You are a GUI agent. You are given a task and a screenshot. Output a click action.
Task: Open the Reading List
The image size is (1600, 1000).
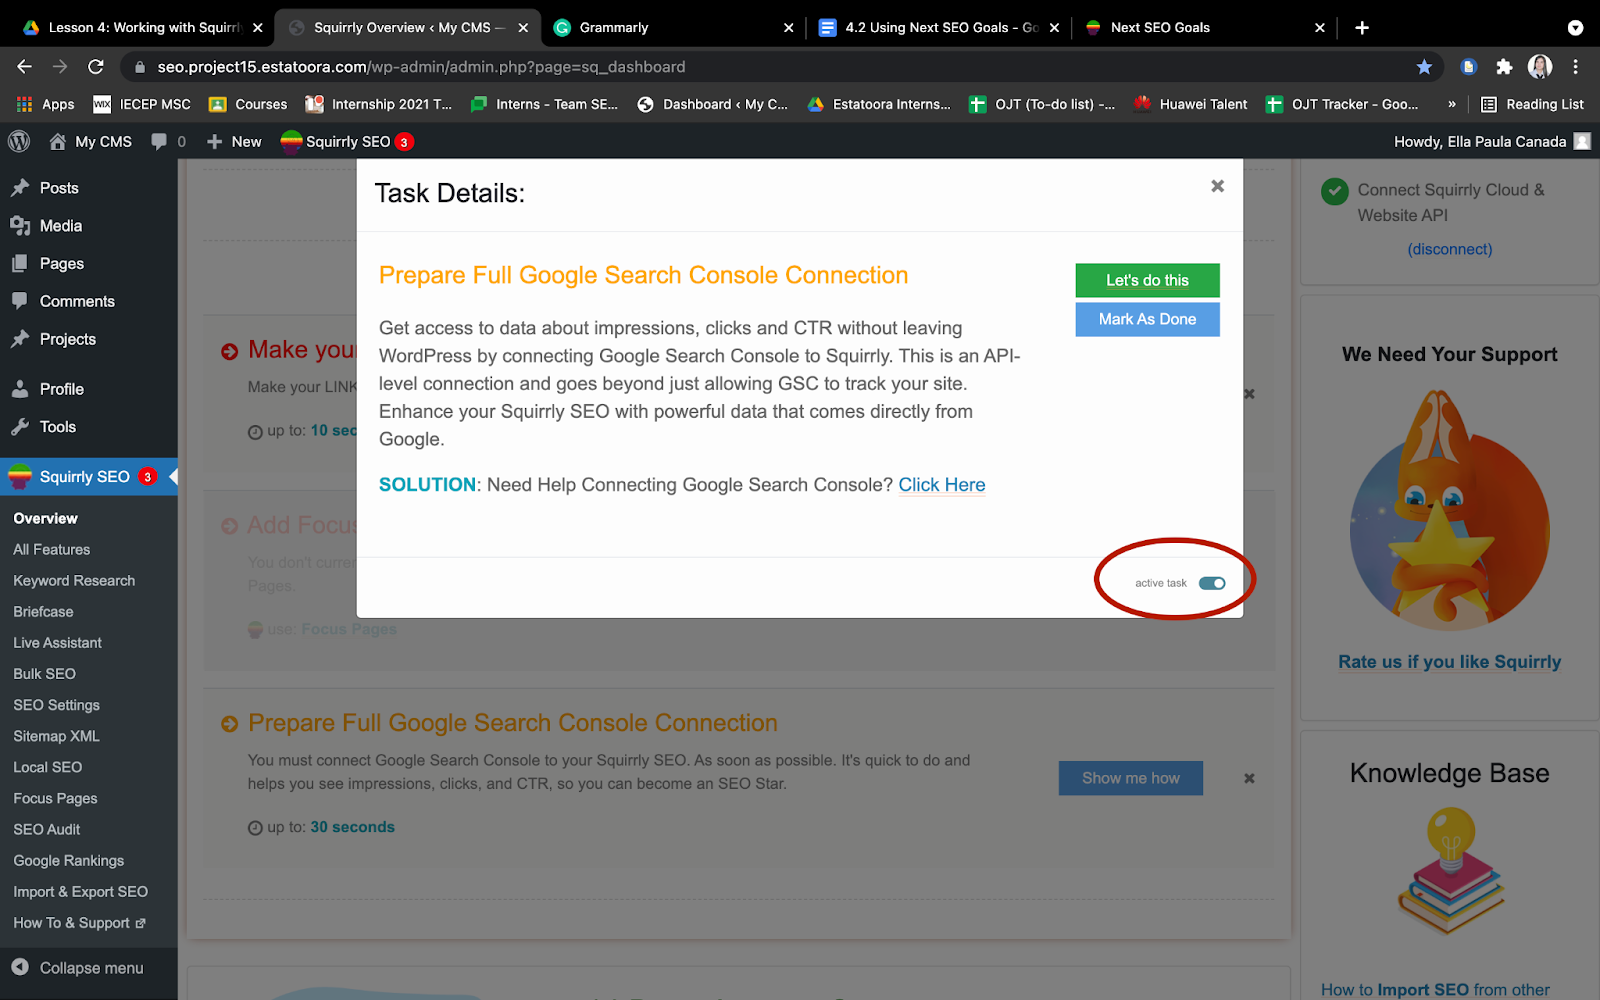click(1532, 104)
